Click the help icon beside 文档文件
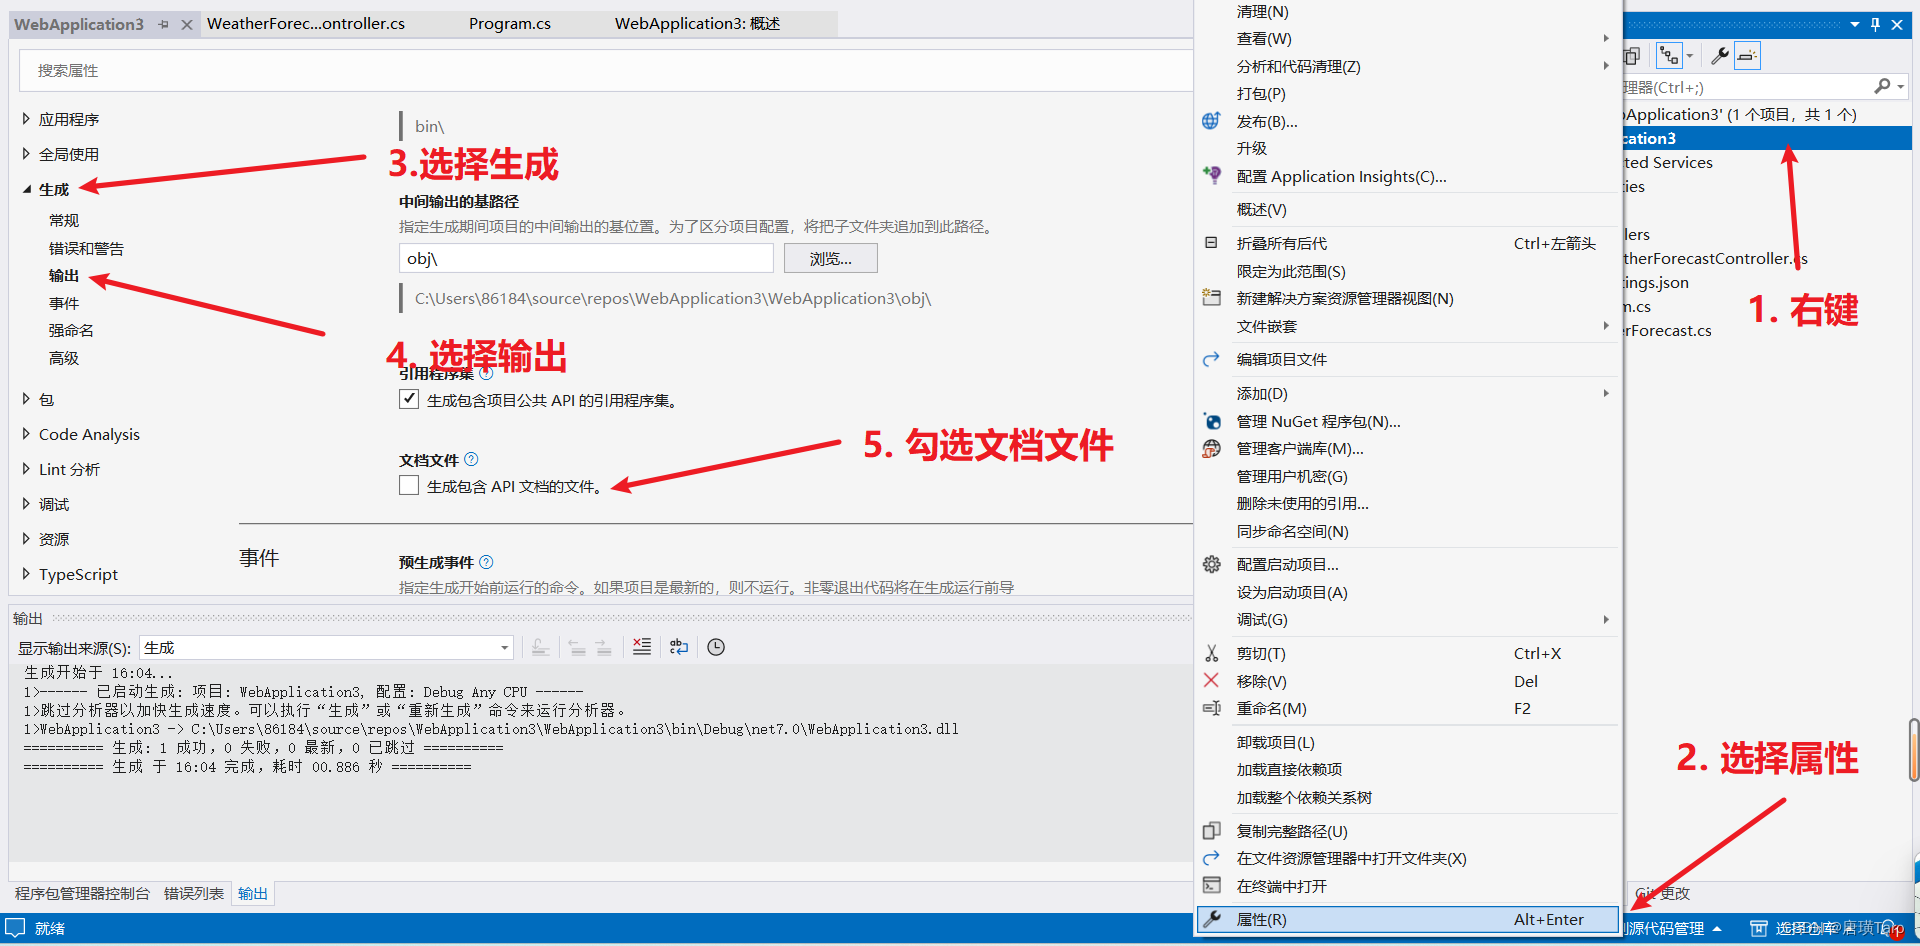1920x946 pixels. [471, 459]
